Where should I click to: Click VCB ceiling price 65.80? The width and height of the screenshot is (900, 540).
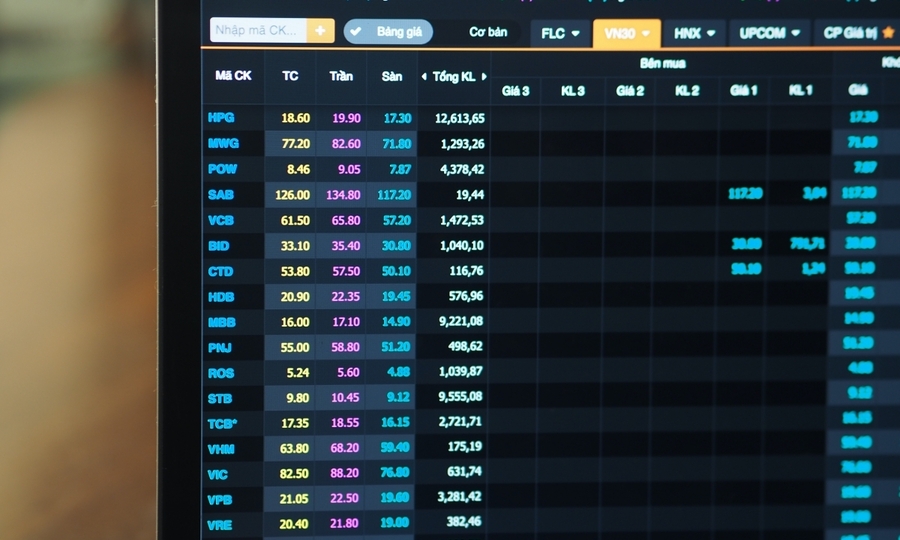coord(346,220)
